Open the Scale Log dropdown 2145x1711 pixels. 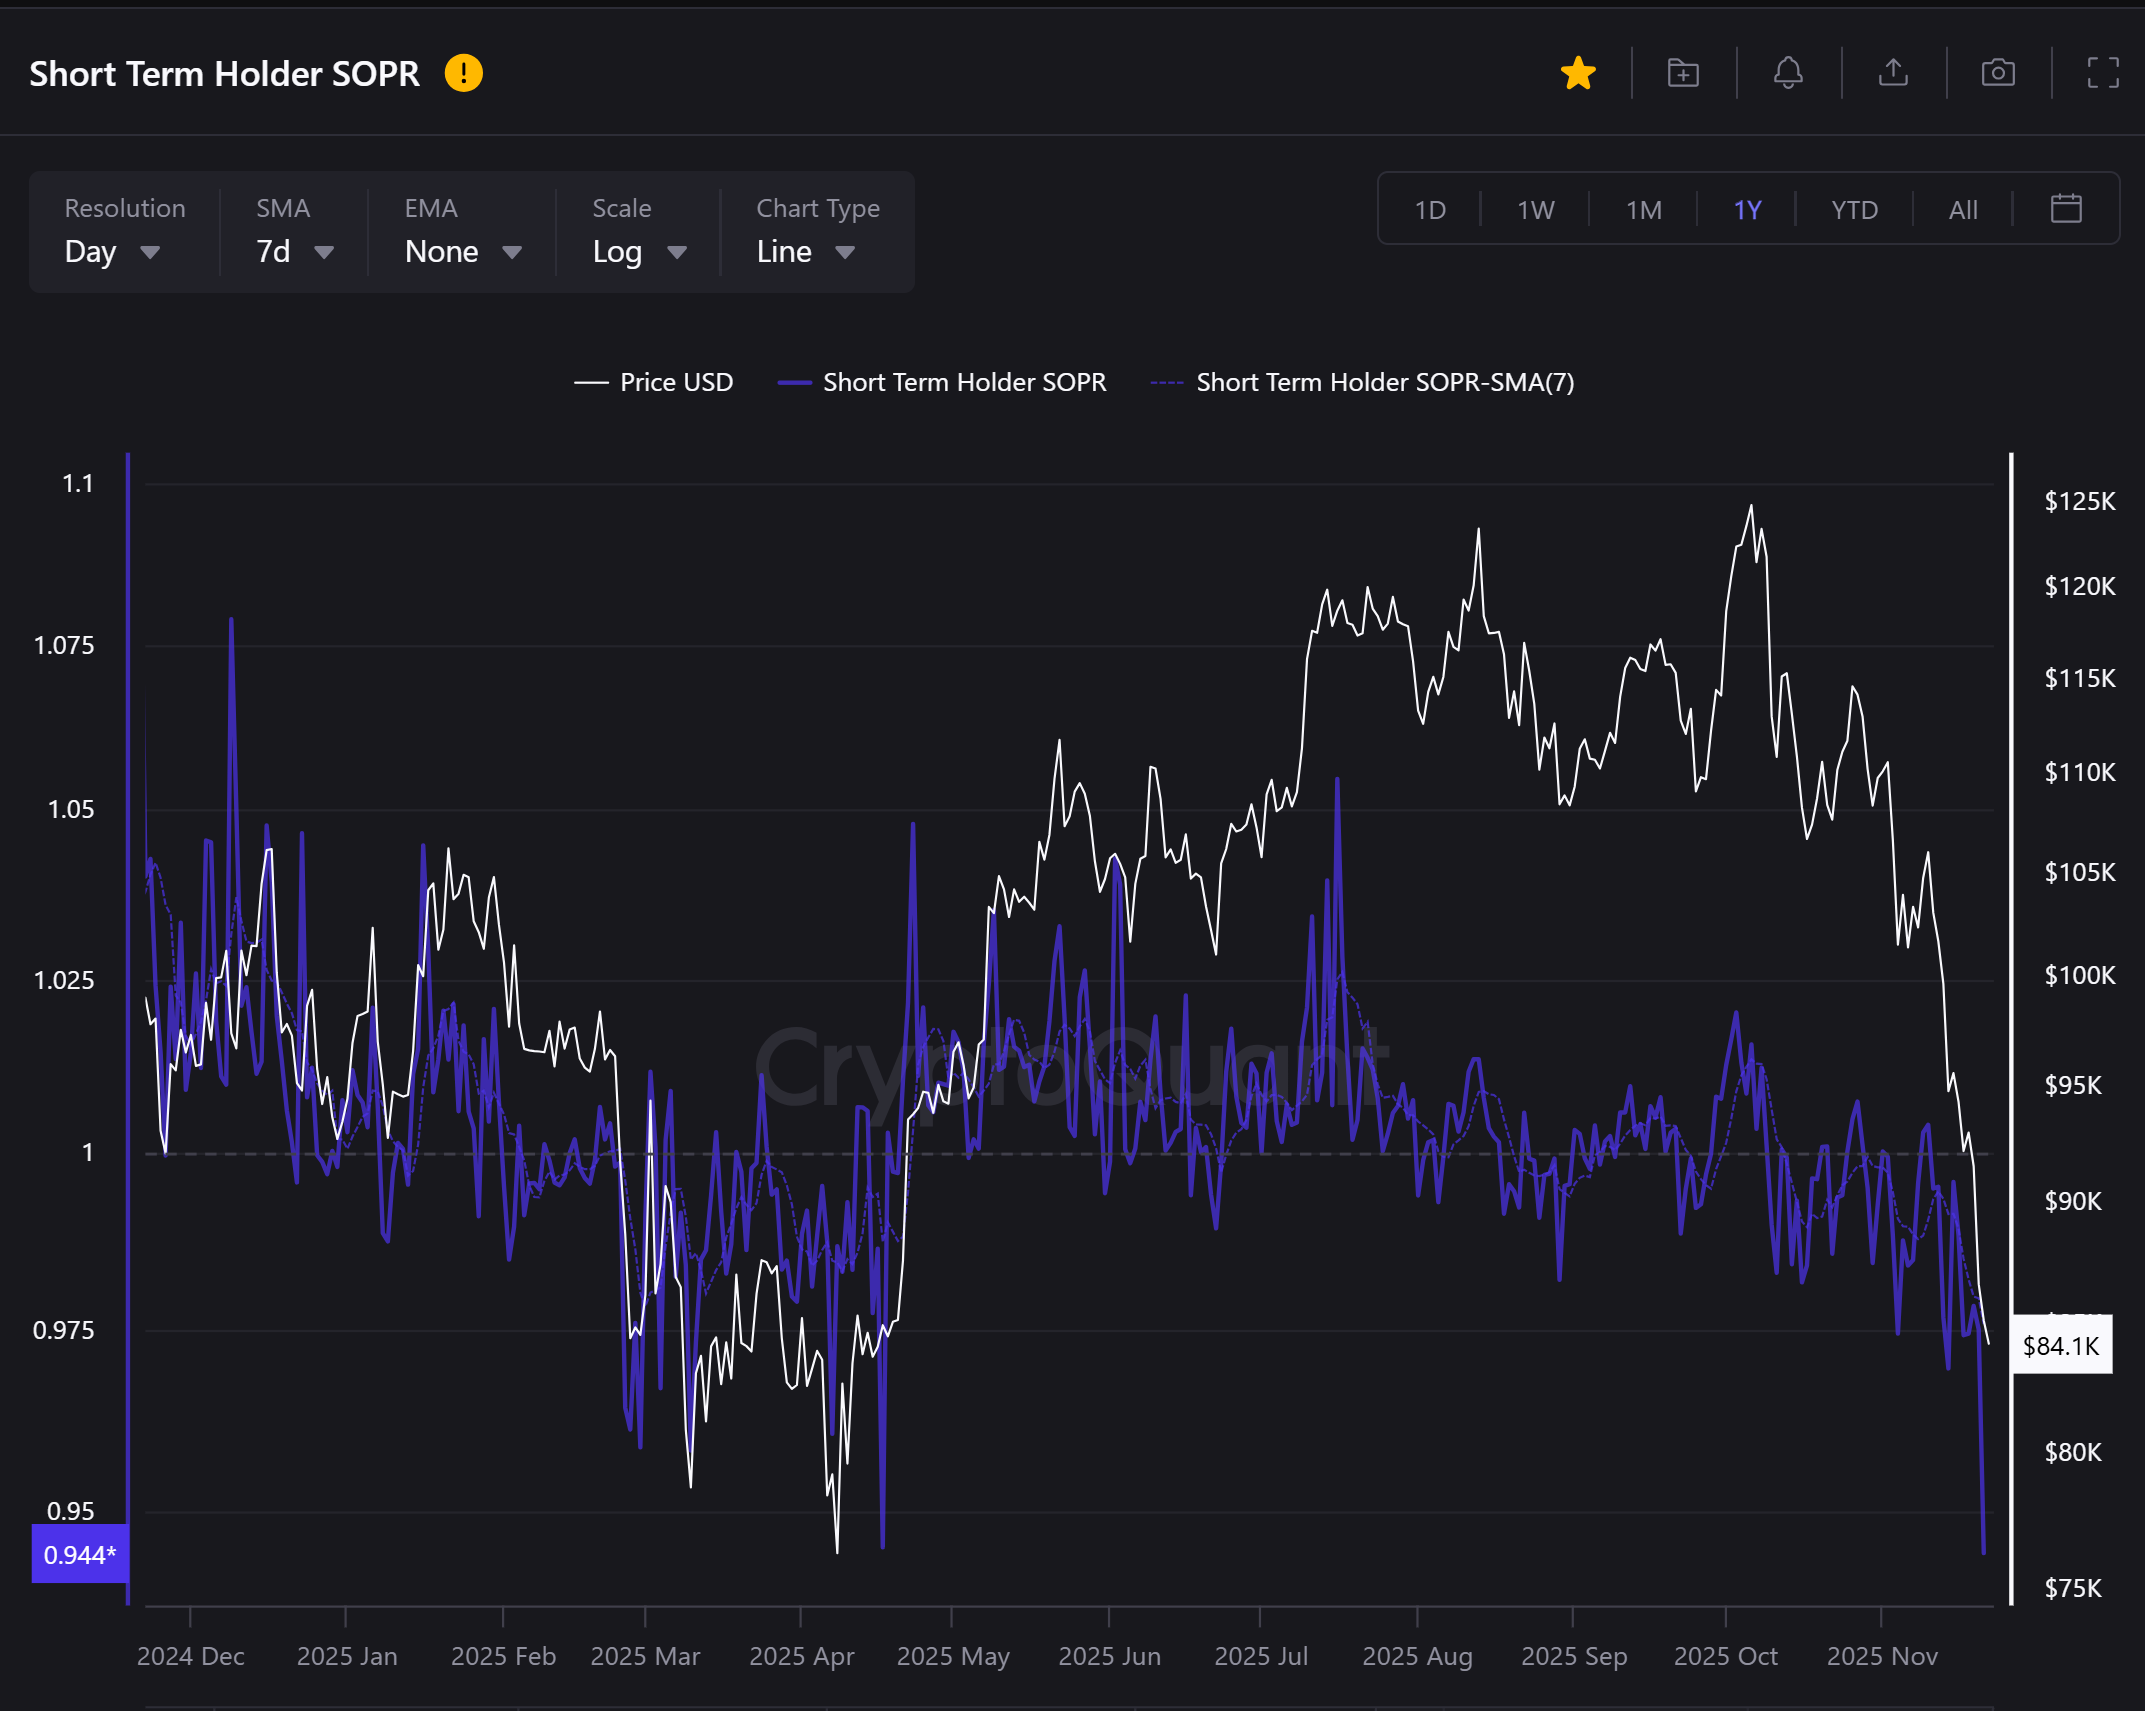pyautogui.click(x=638, y=251)
